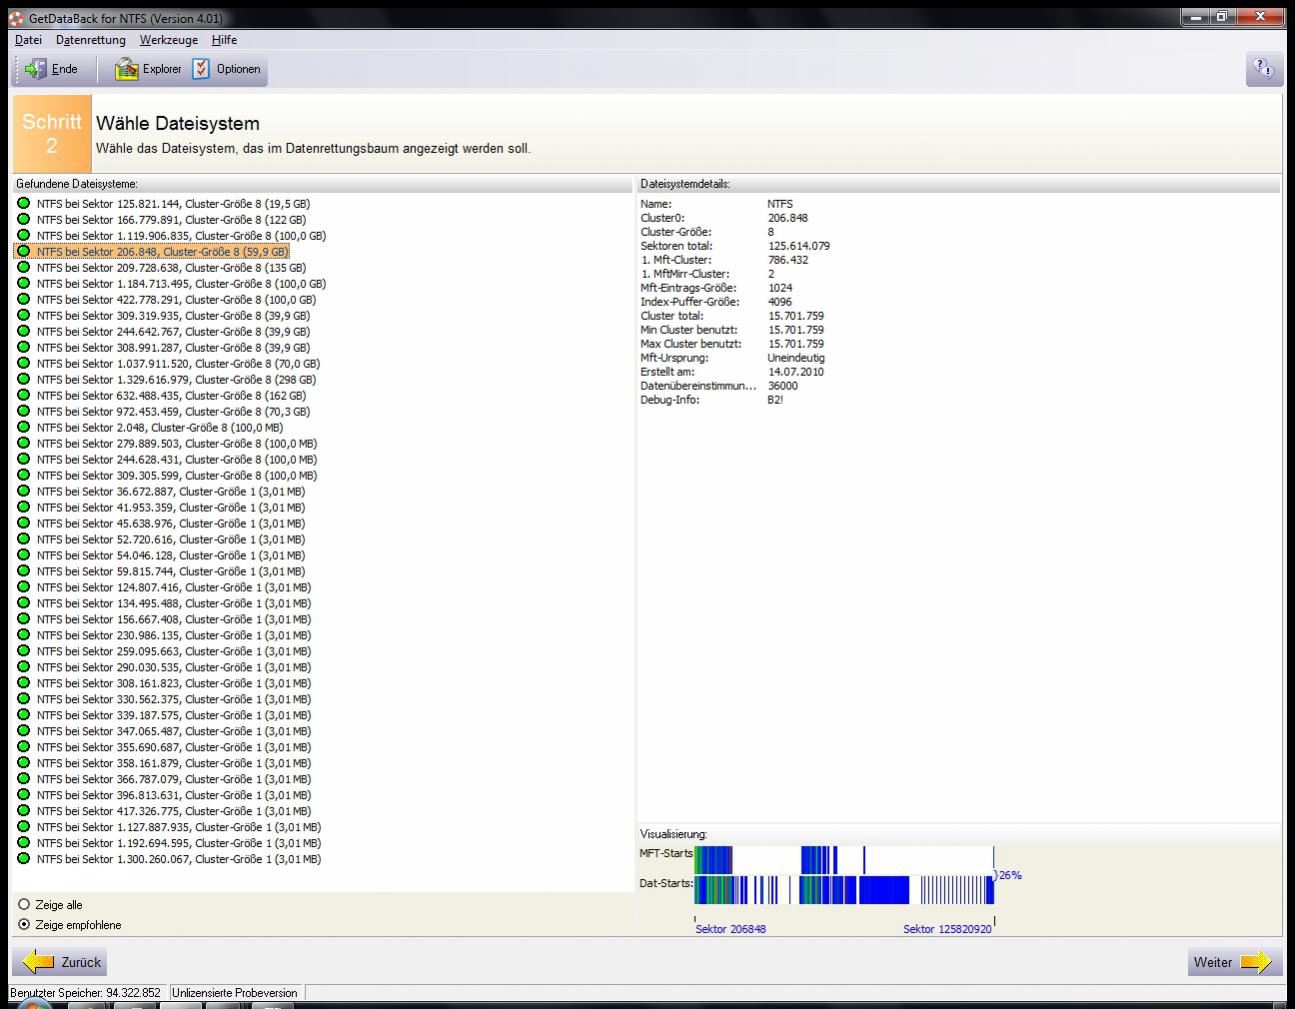This screenshot has width=1295, height=1009.
Task: Click the "Erstellt am" date 14.07.2010
Action: 796,371
